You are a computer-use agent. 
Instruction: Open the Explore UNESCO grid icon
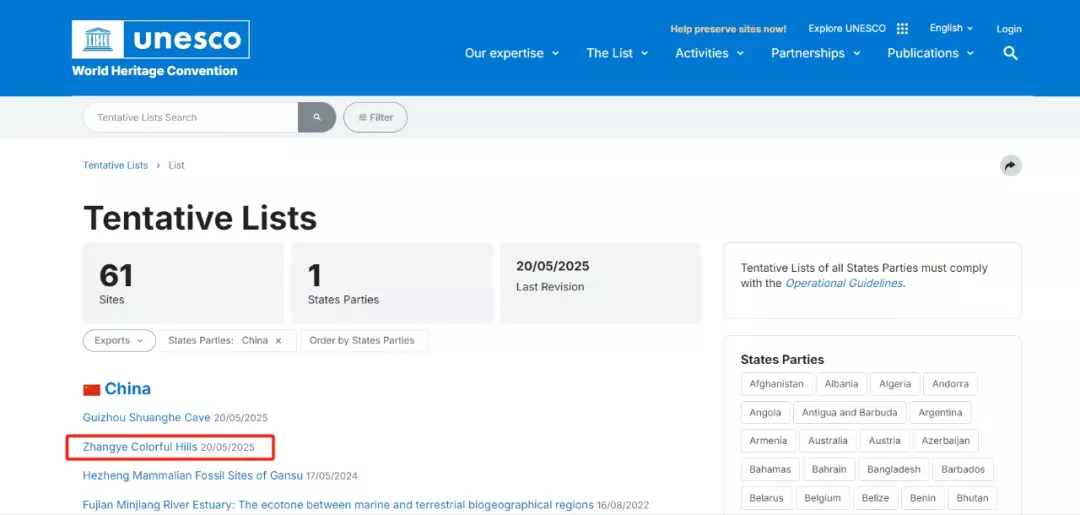(x=902, y=29)
